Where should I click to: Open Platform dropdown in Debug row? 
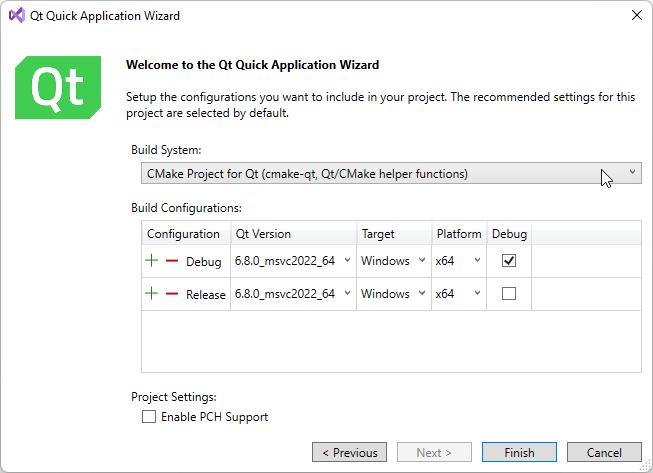pos(477,261)
